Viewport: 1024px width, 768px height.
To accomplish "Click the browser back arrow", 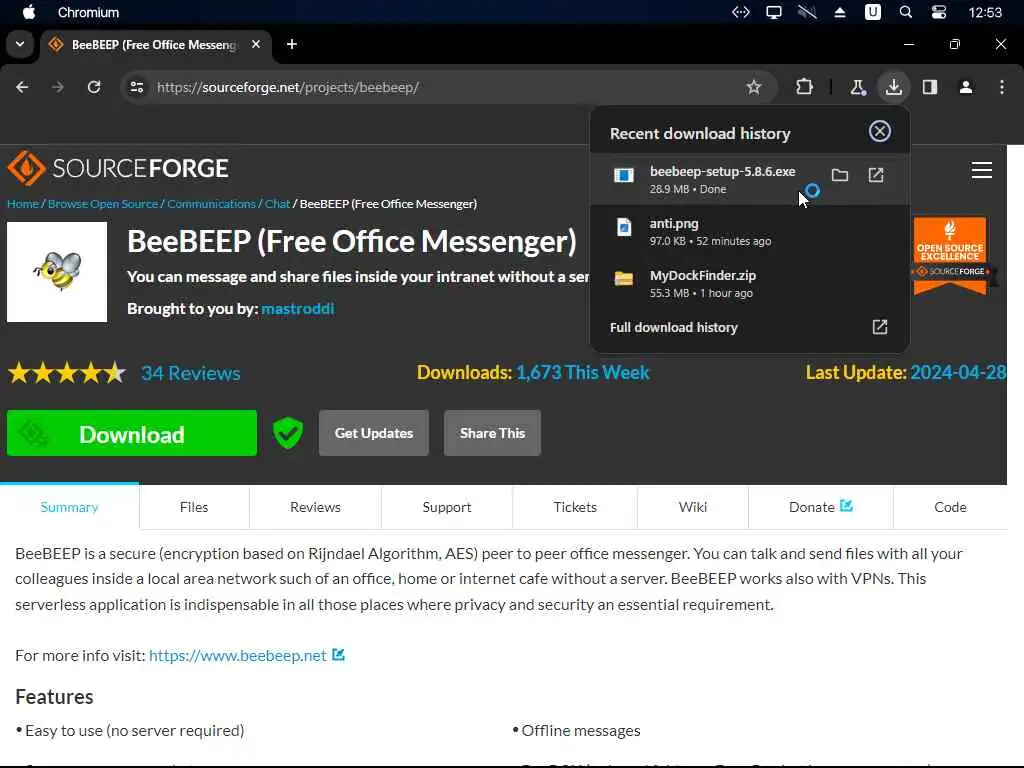I will tap(22, 87).
